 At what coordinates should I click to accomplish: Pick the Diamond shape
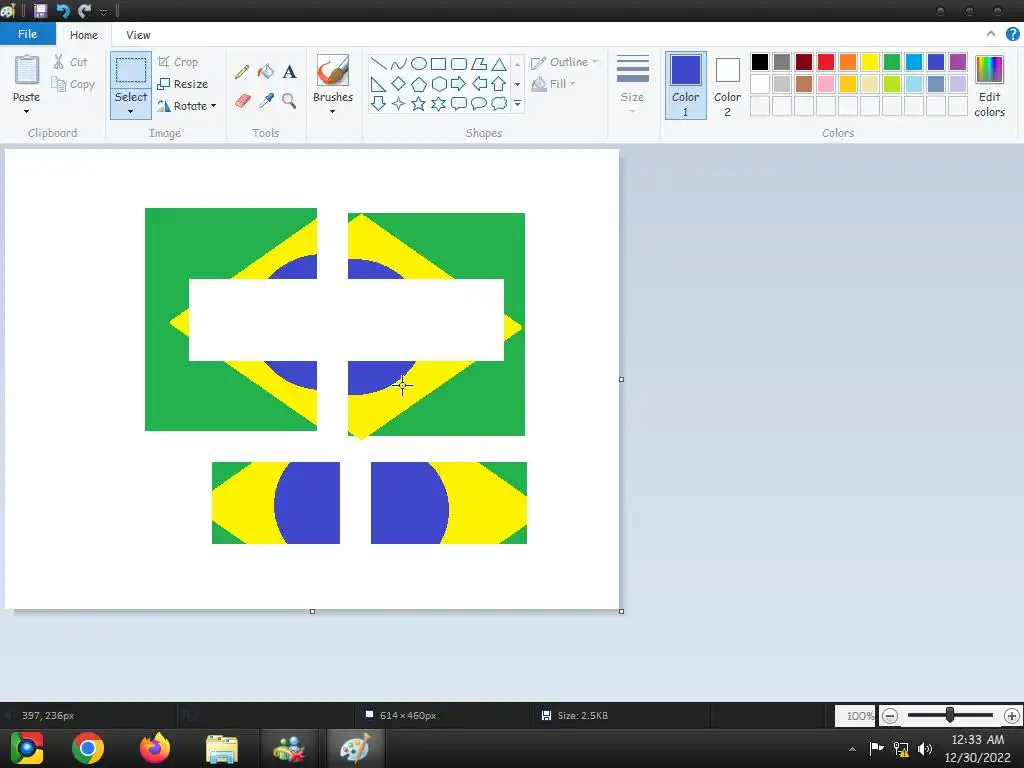pos(398,84)
